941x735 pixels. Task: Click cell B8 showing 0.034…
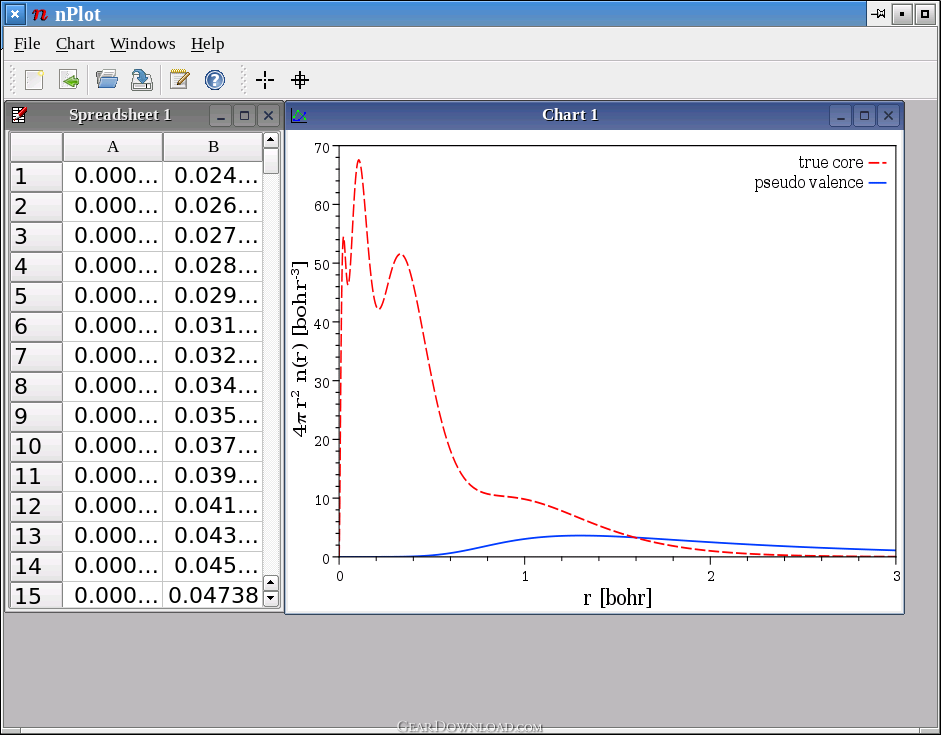point(213,386)
